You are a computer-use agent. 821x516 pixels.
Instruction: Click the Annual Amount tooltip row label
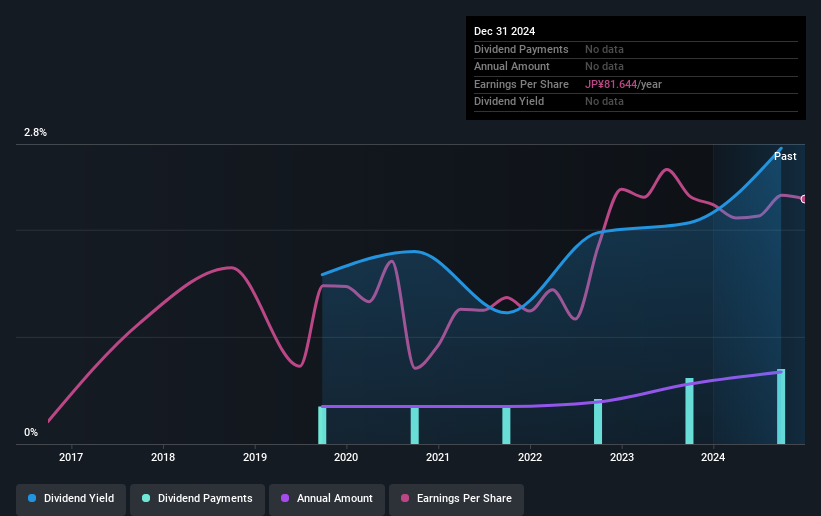coord(512,67)
